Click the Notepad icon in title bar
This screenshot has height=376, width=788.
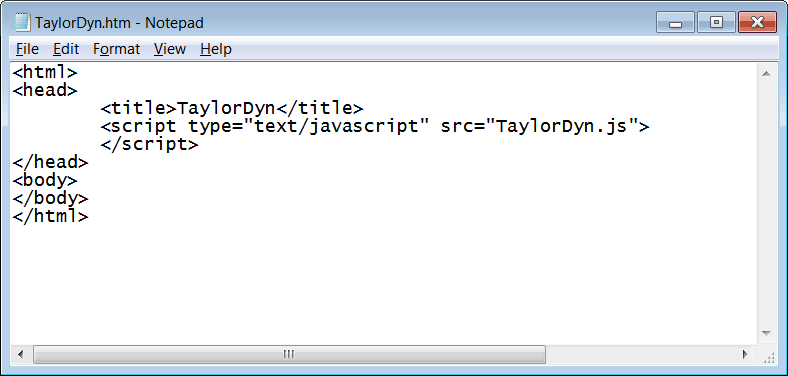(22, 23)
